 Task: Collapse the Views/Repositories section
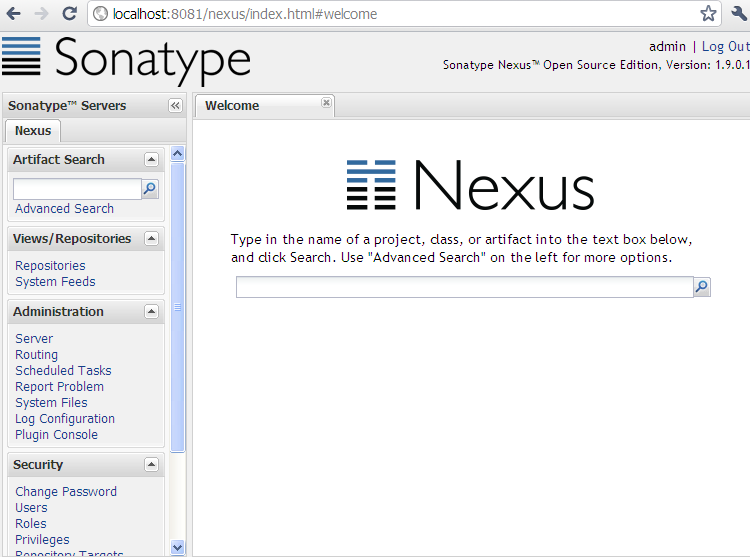click(x=151, y=239)
